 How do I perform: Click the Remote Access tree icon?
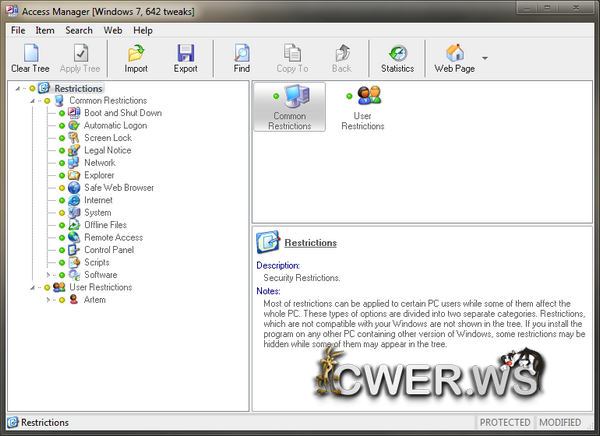click(x=74, y=237)
